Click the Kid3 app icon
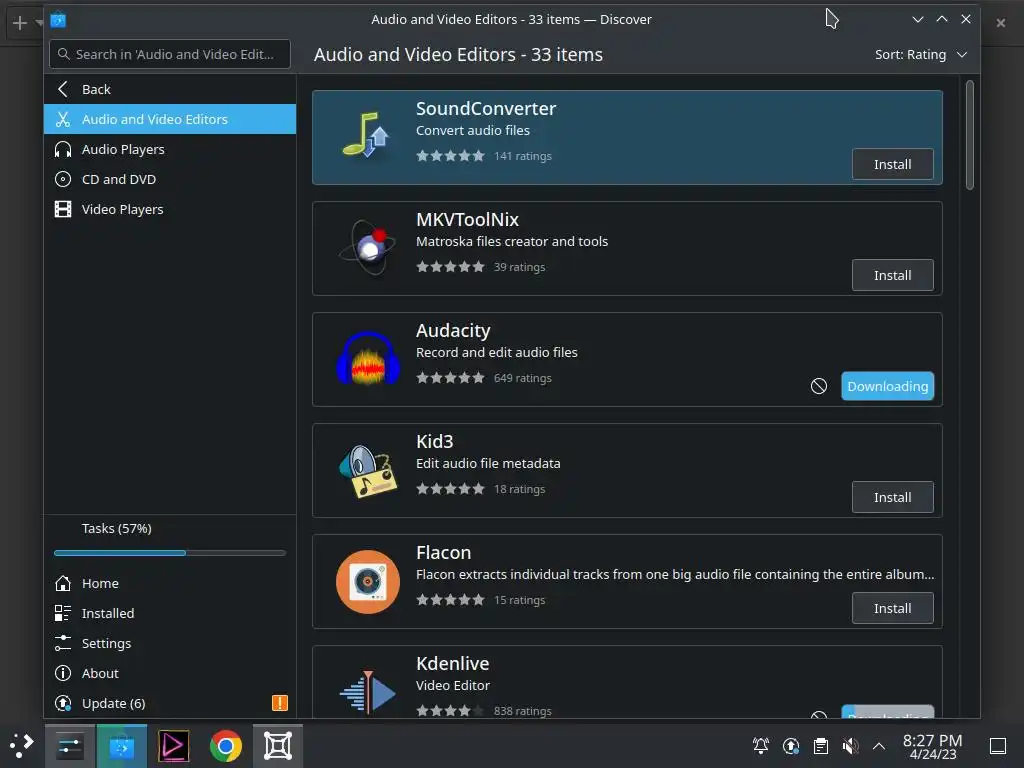1024x768 pixels. coord(368,470)
